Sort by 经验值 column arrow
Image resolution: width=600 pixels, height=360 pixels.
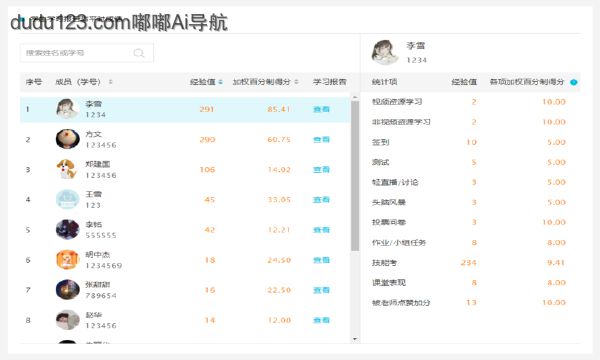tap(220, 82)
